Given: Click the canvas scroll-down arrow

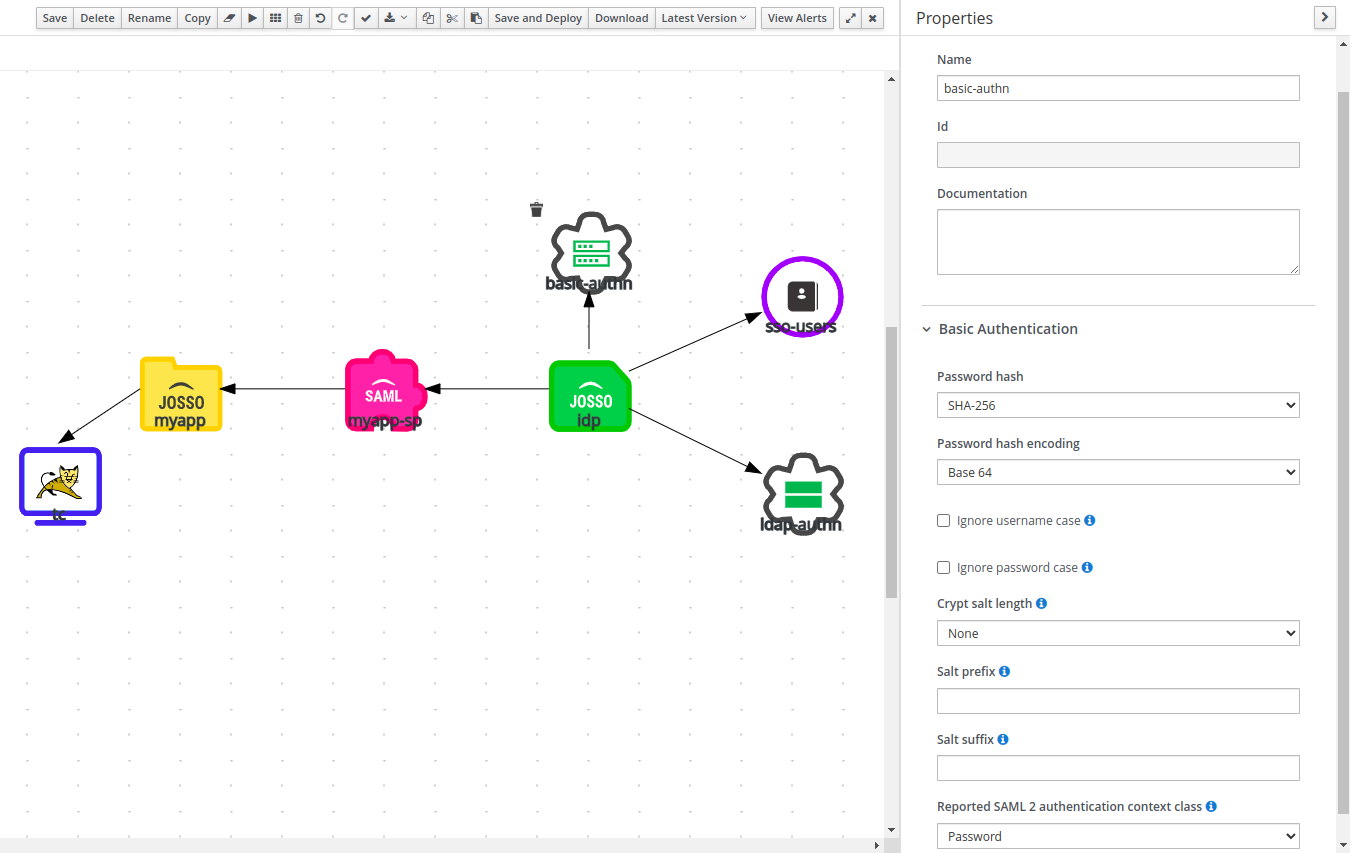Looking at the screenshot, I should 891,829.
